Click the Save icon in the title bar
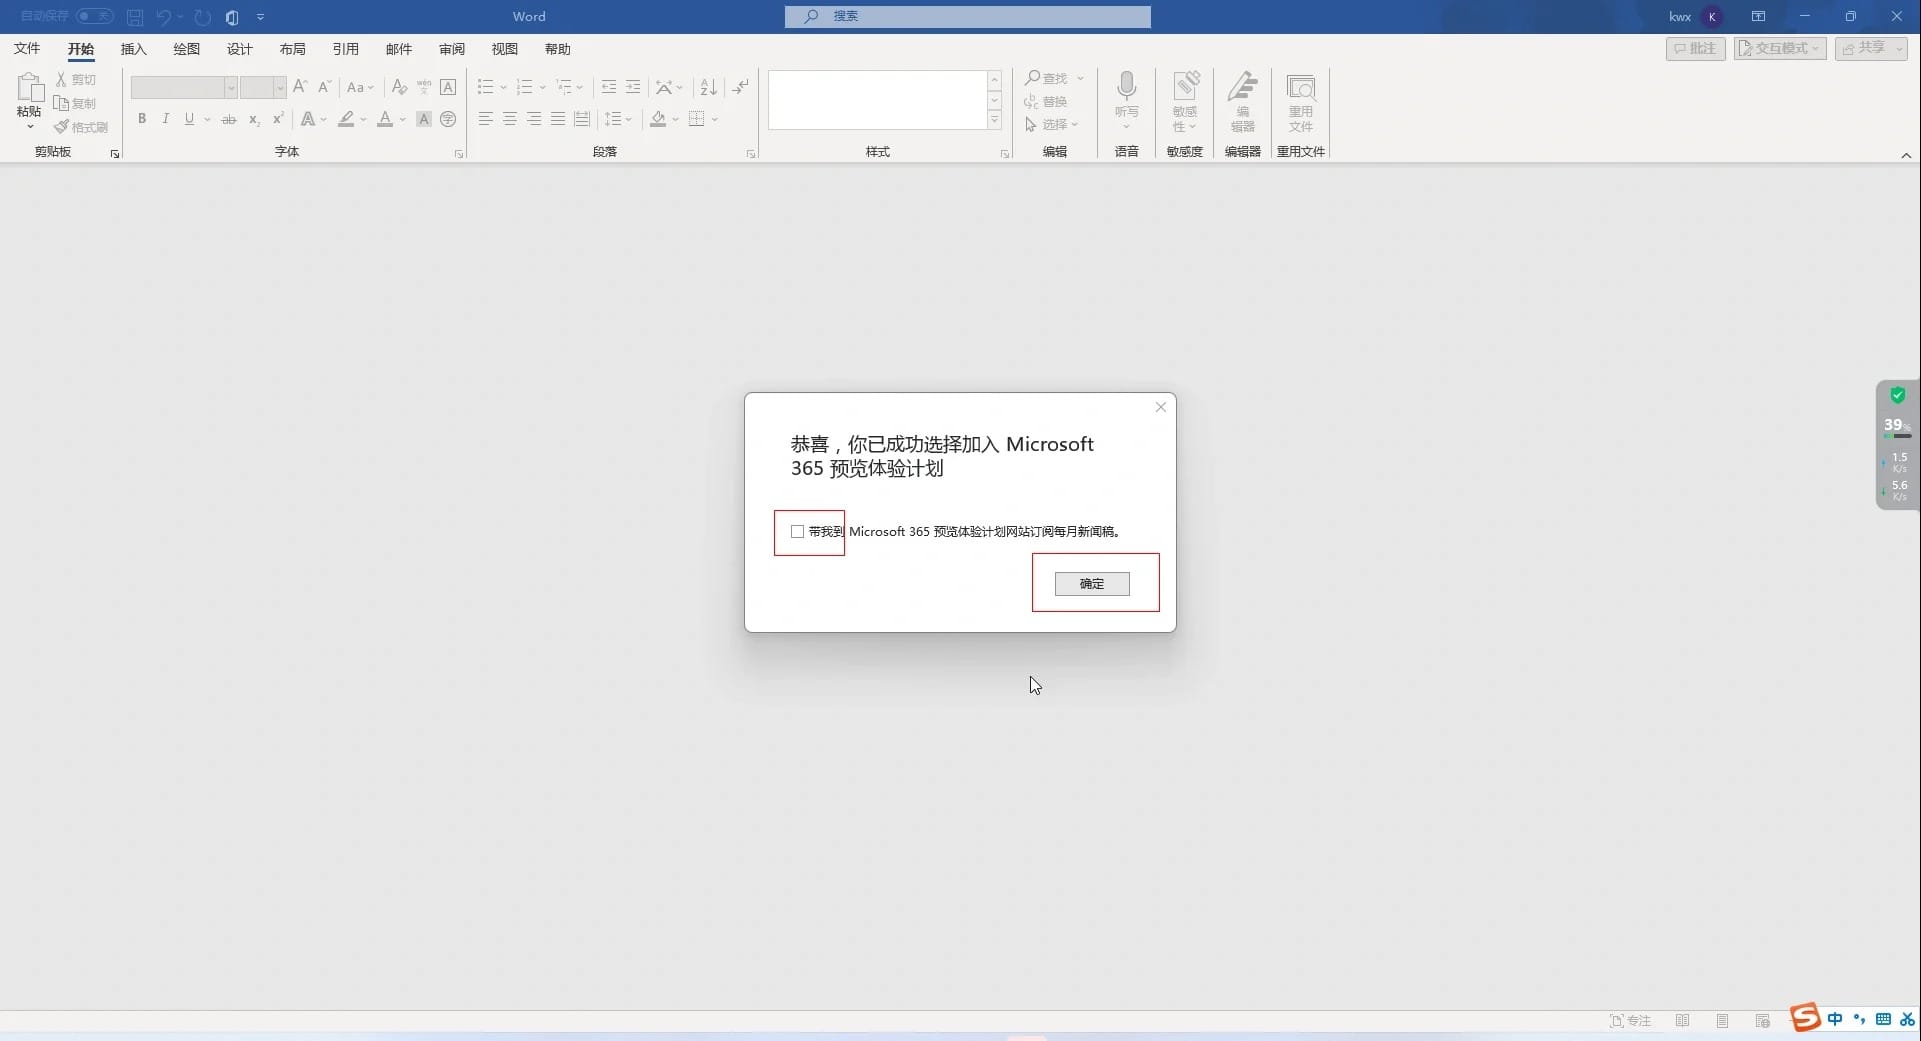This screenshot has height=1041, width=1921. click(135, 17)
